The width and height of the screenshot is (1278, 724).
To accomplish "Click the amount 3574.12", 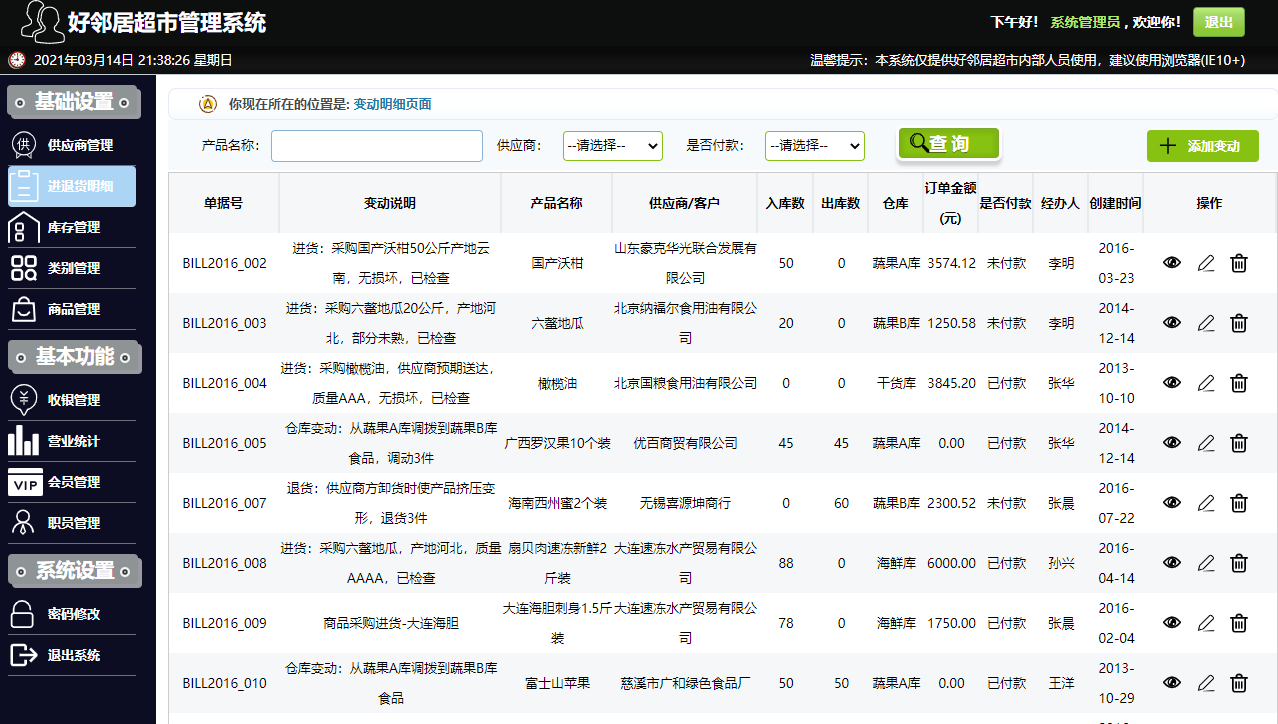I will coord(951,263).
